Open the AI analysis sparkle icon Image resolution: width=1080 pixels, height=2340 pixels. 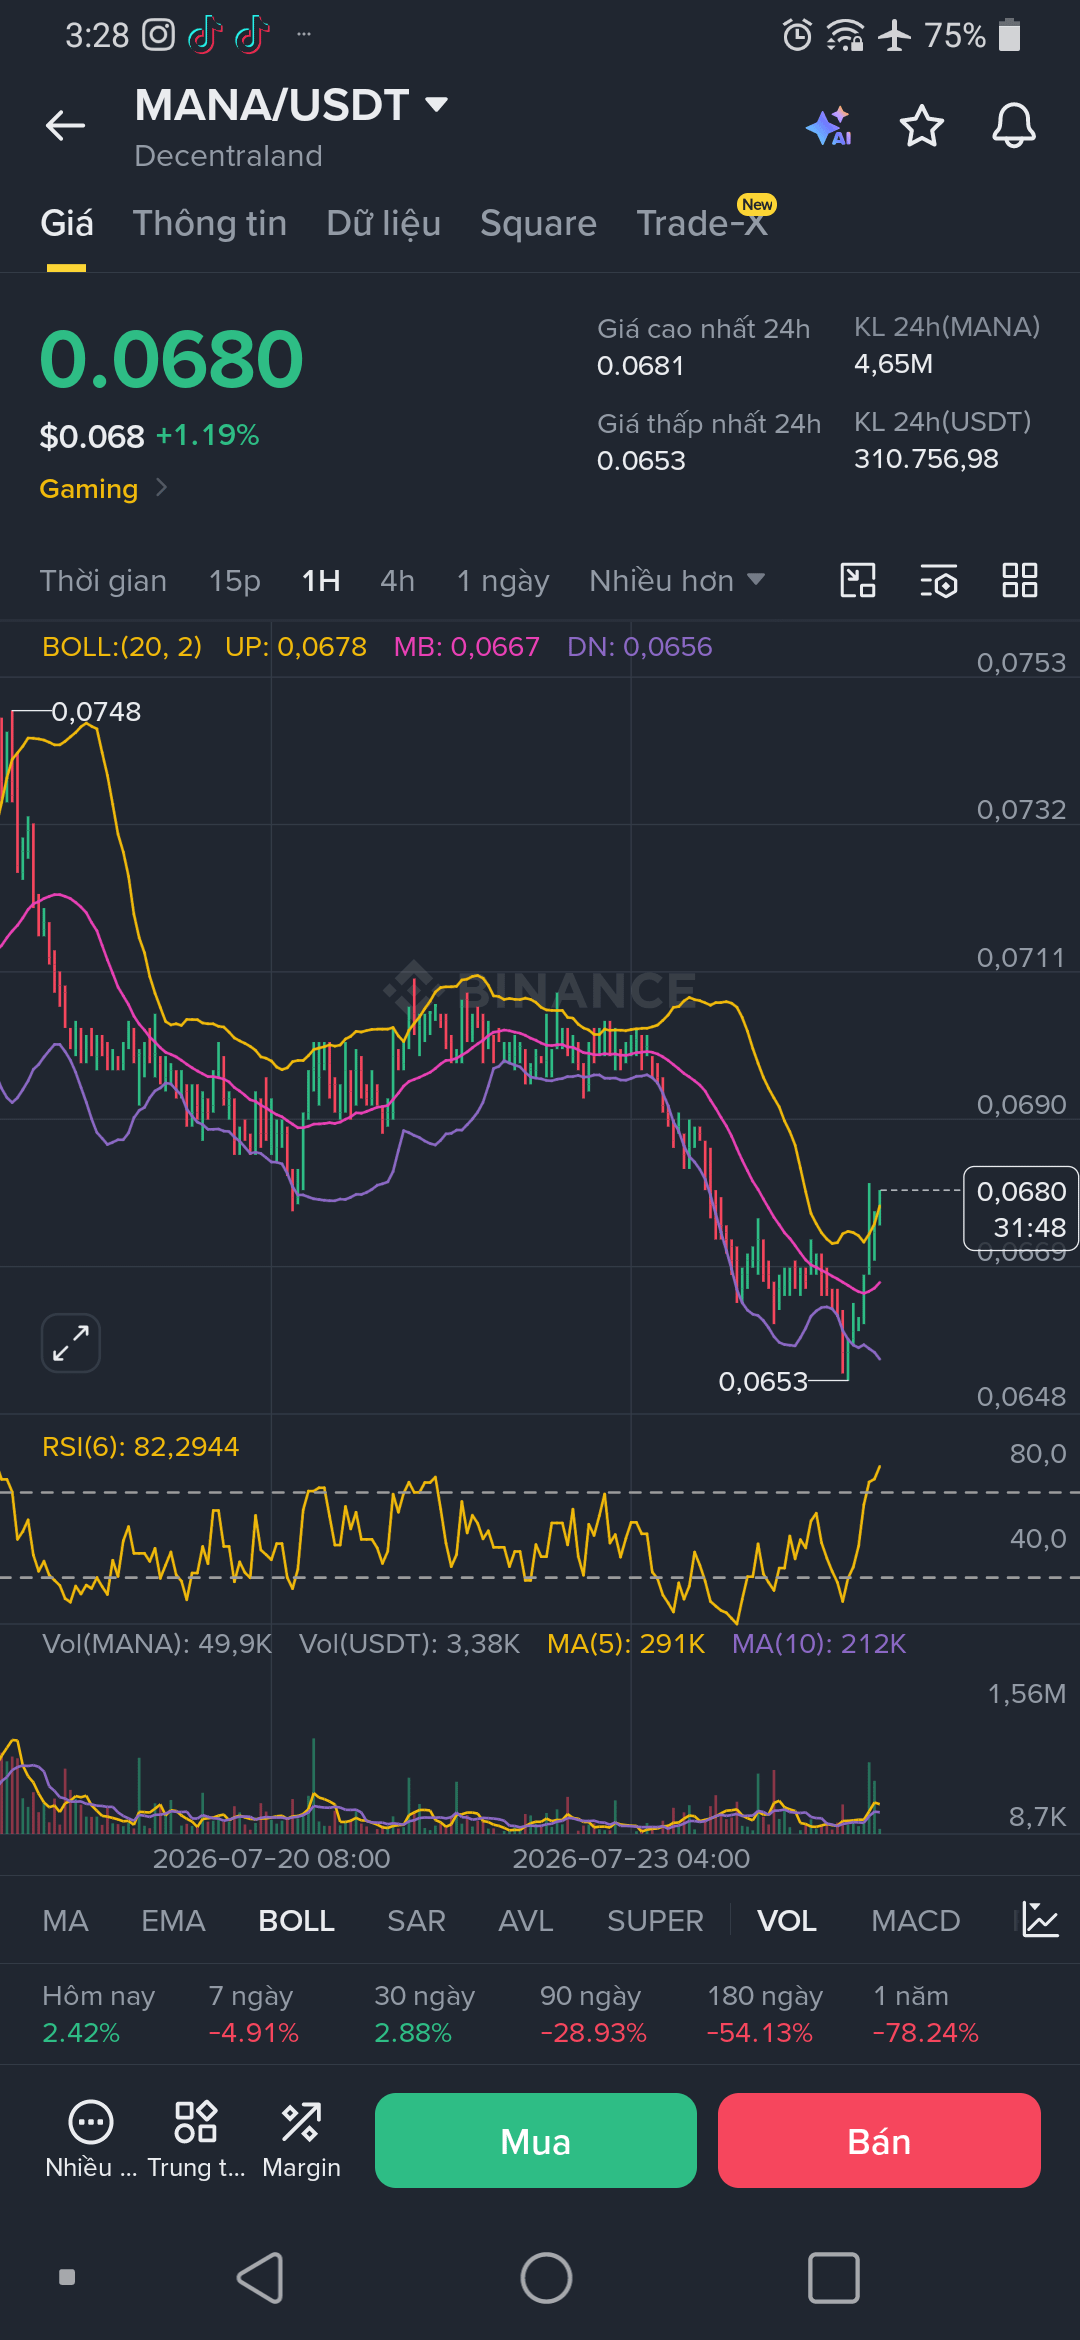[829, 126]
